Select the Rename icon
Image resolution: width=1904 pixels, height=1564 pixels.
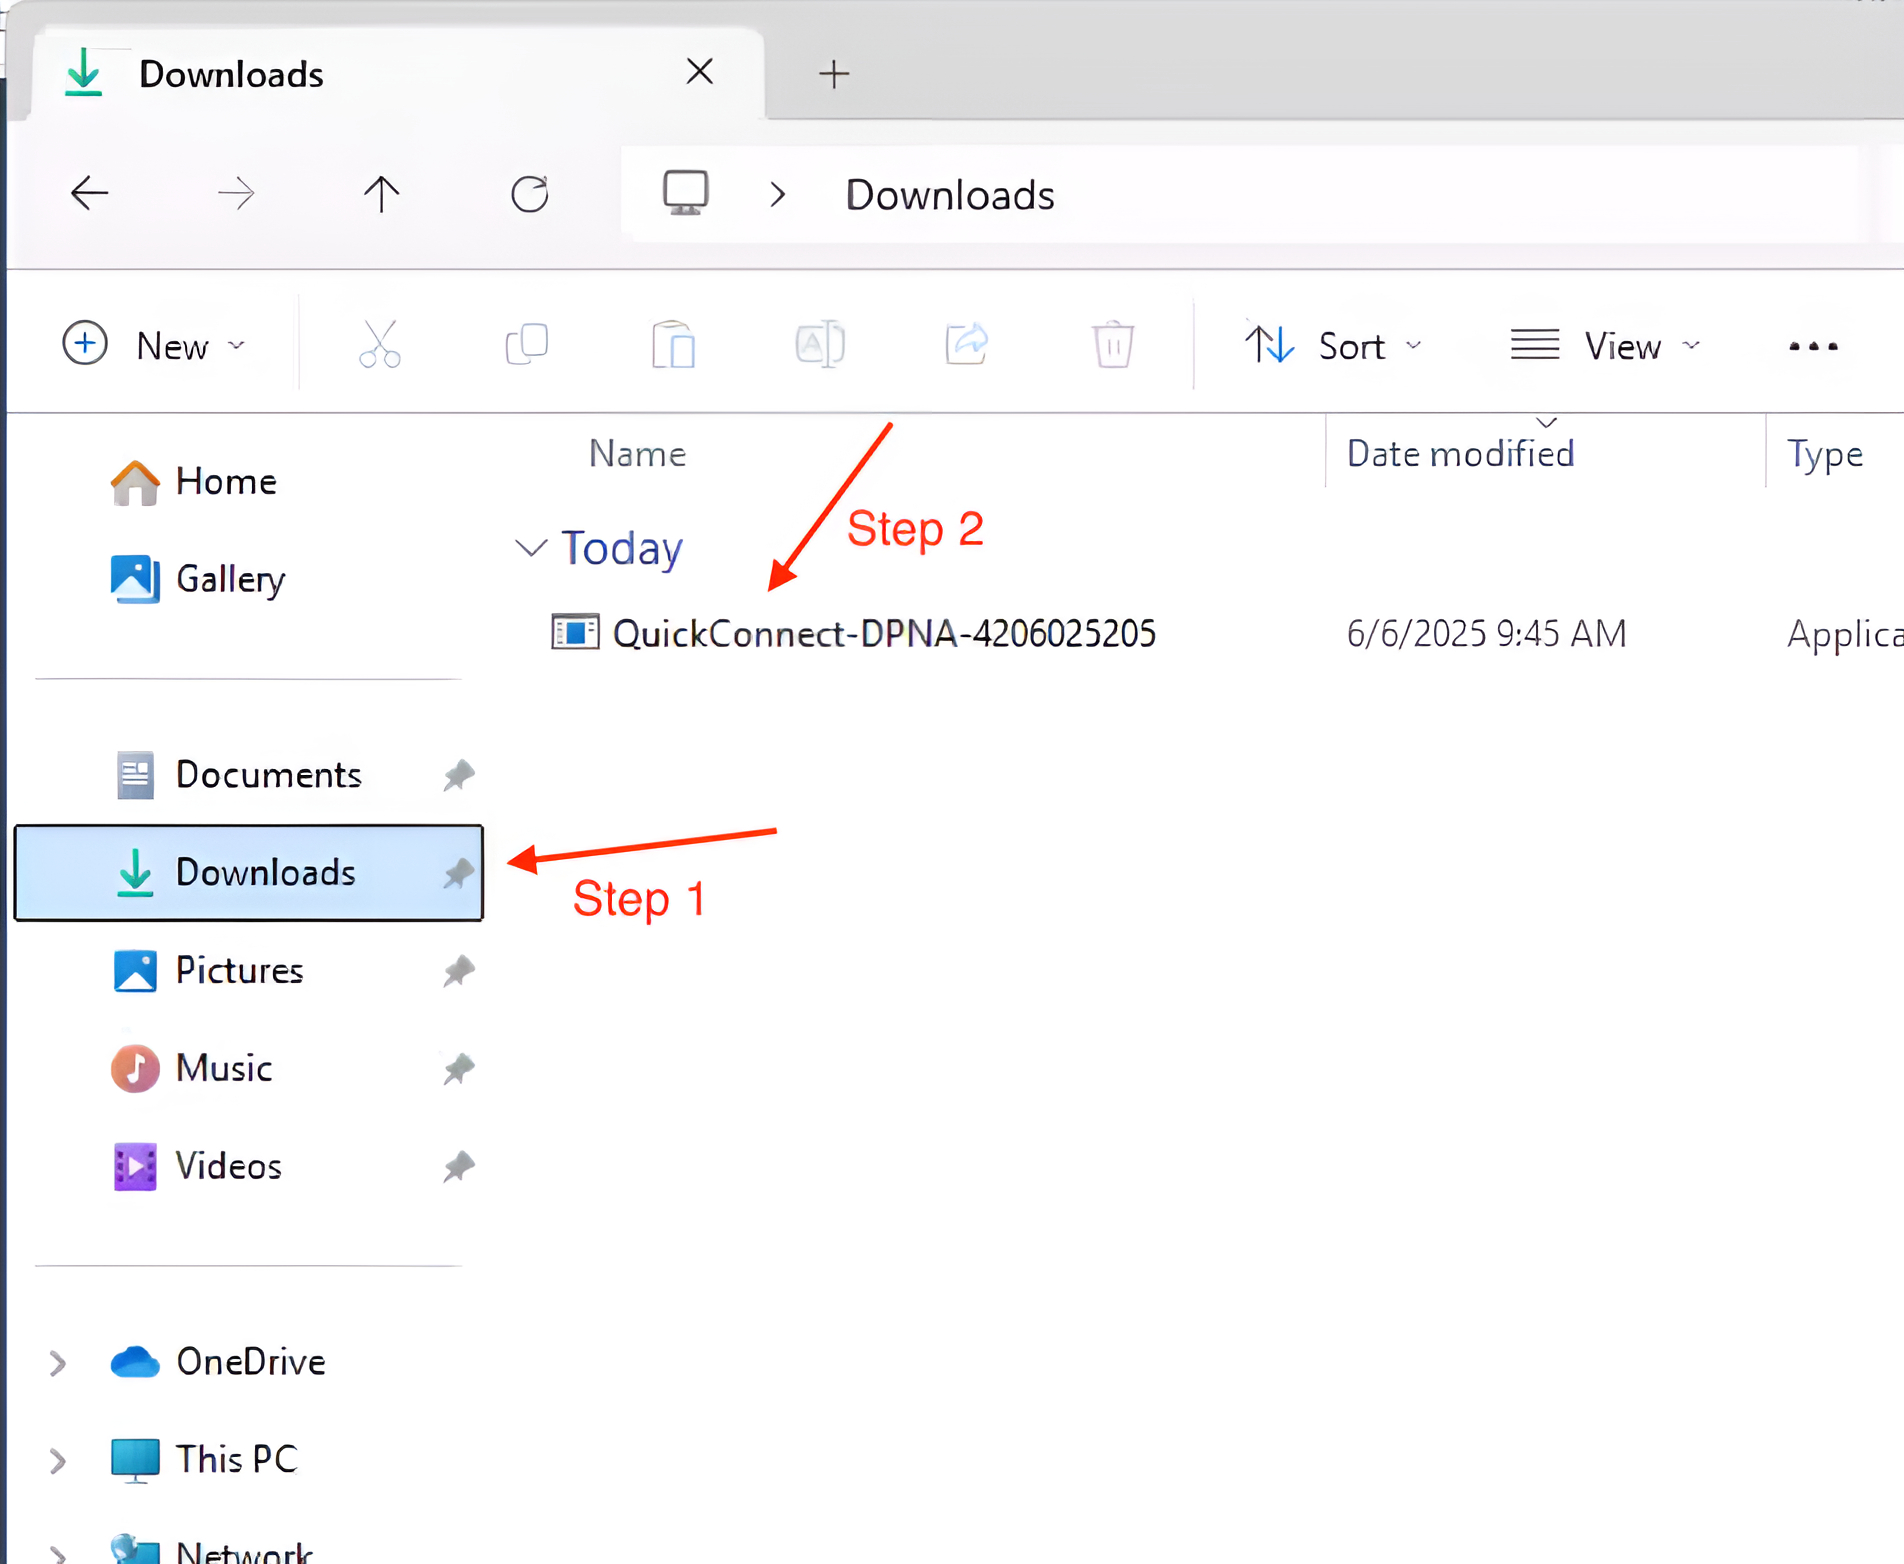point(820,344)
